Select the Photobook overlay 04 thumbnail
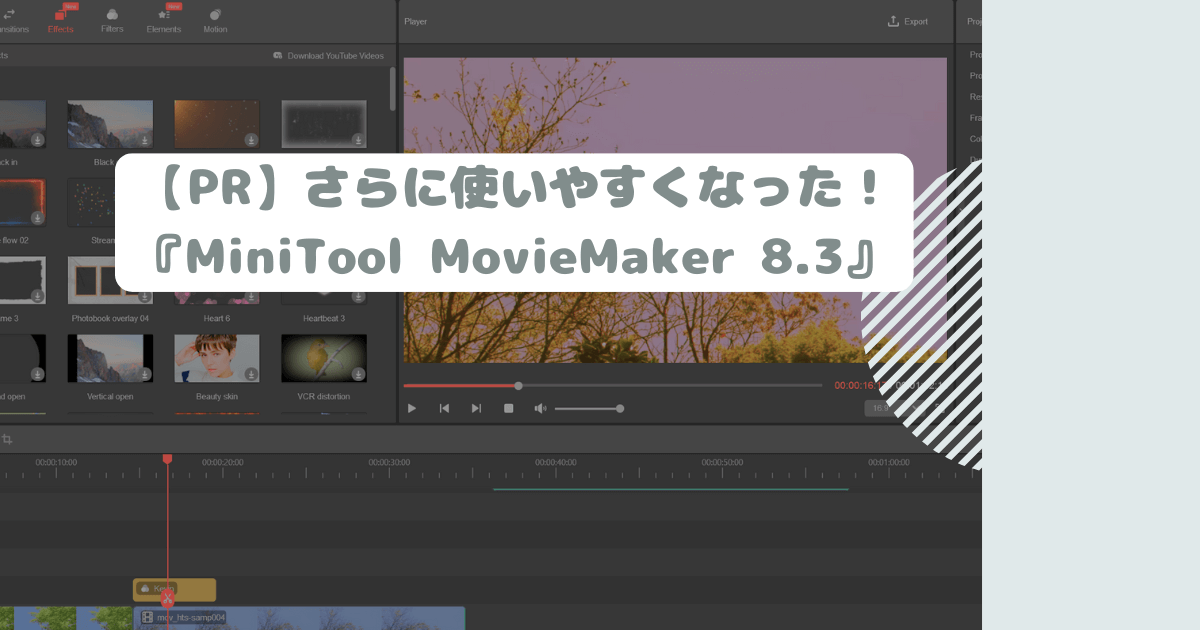This screenshot has width=1200, height=630. tap(110, 280)
